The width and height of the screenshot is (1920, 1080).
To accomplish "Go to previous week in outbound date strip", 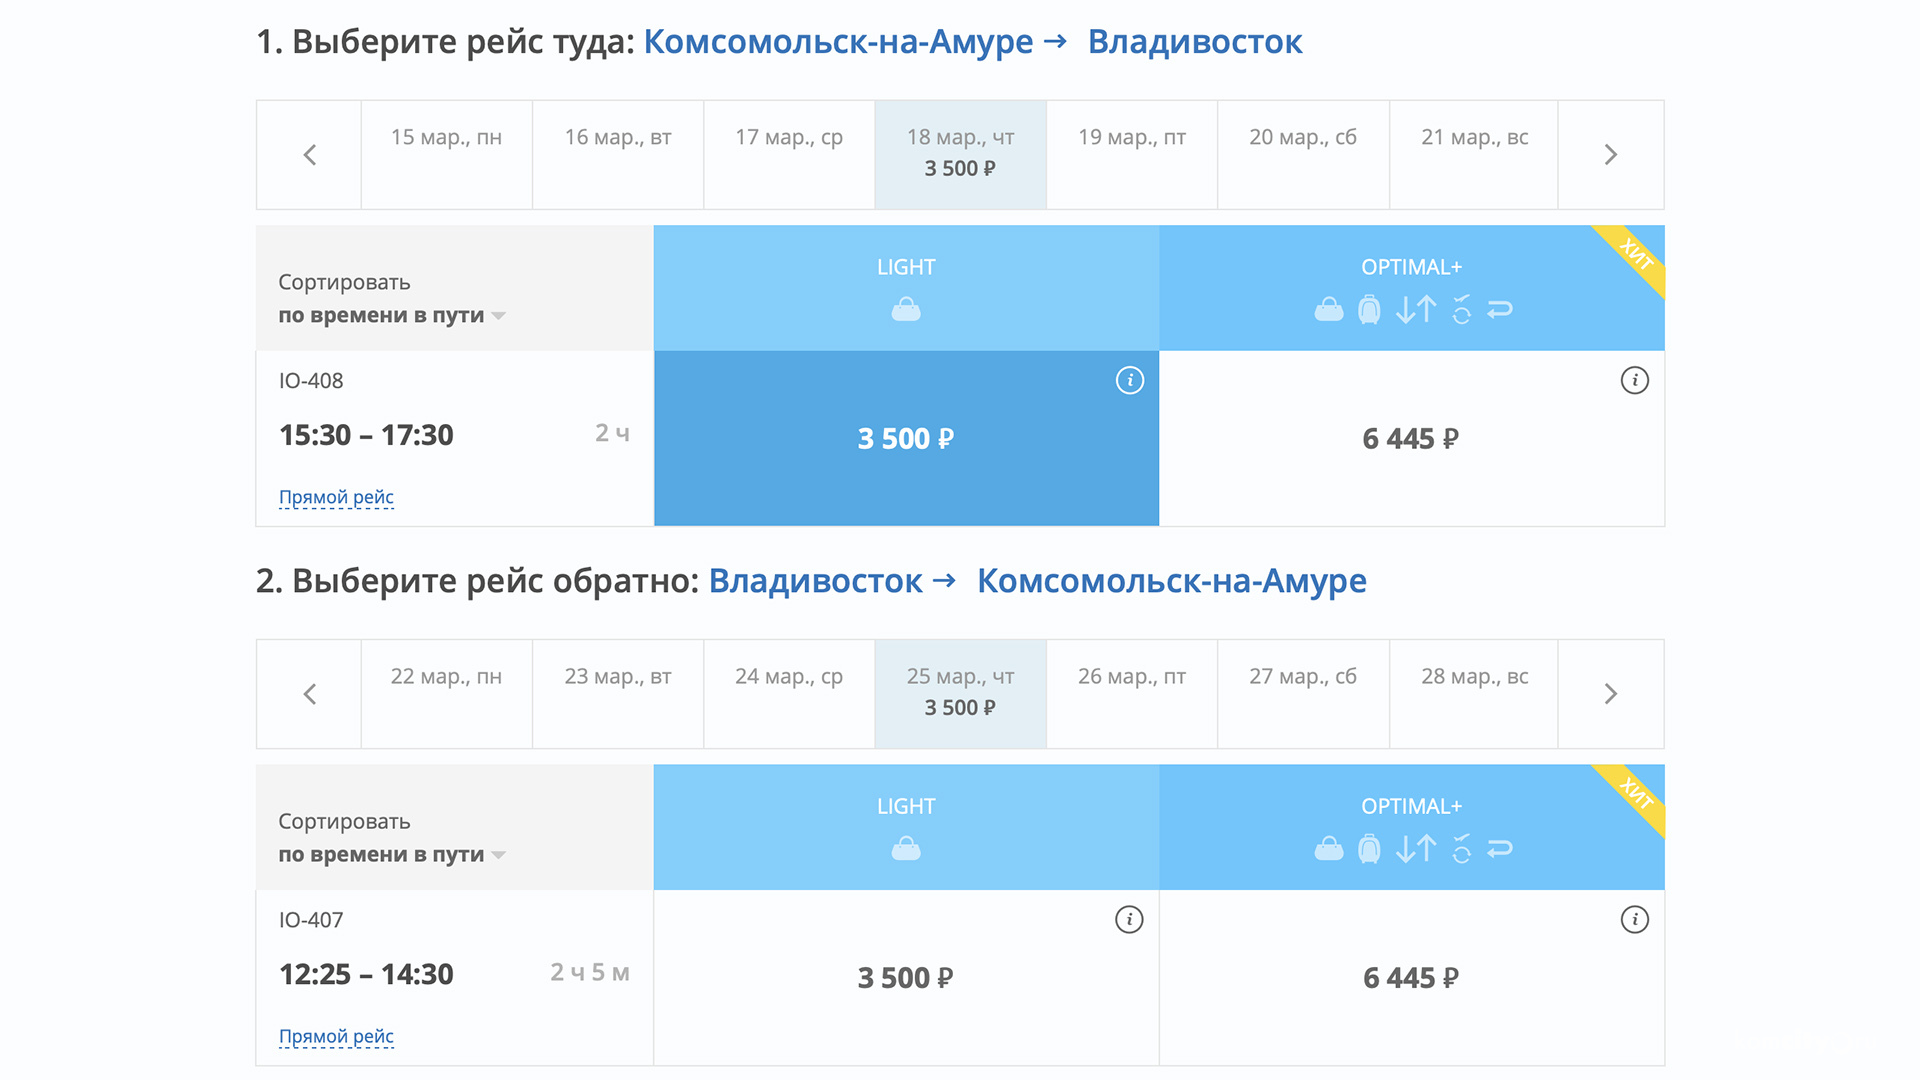I will pyautogui.click(x=309, y=155).
